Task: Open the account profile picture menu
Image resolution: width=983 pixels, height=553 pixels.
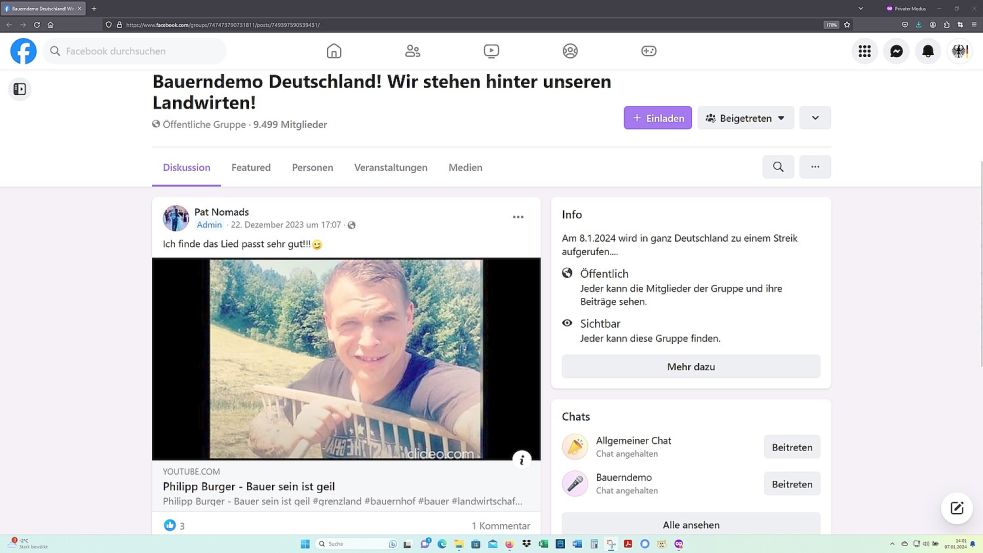Action: click(x=960, y=51)
